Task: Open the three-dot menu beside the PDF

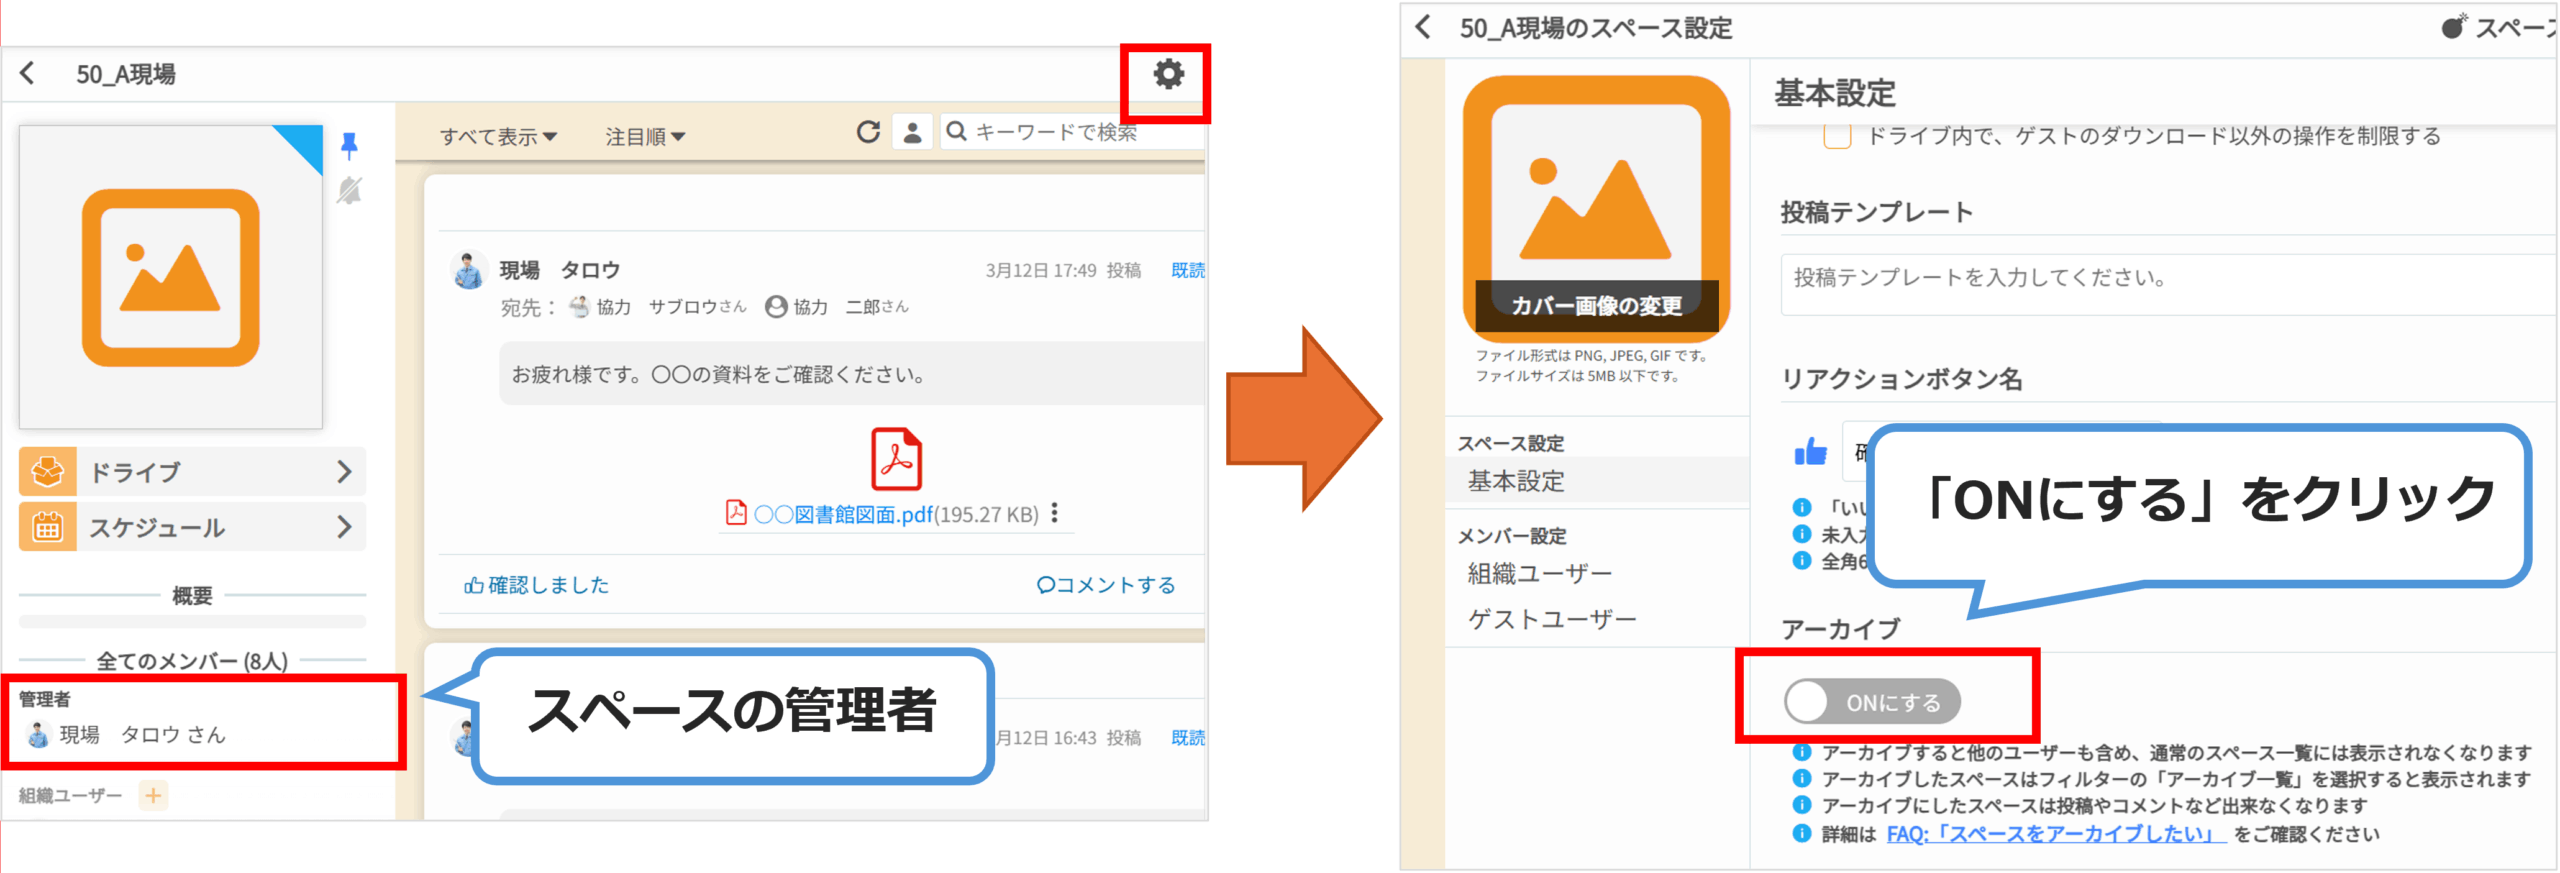Action: pos(1055,513)
